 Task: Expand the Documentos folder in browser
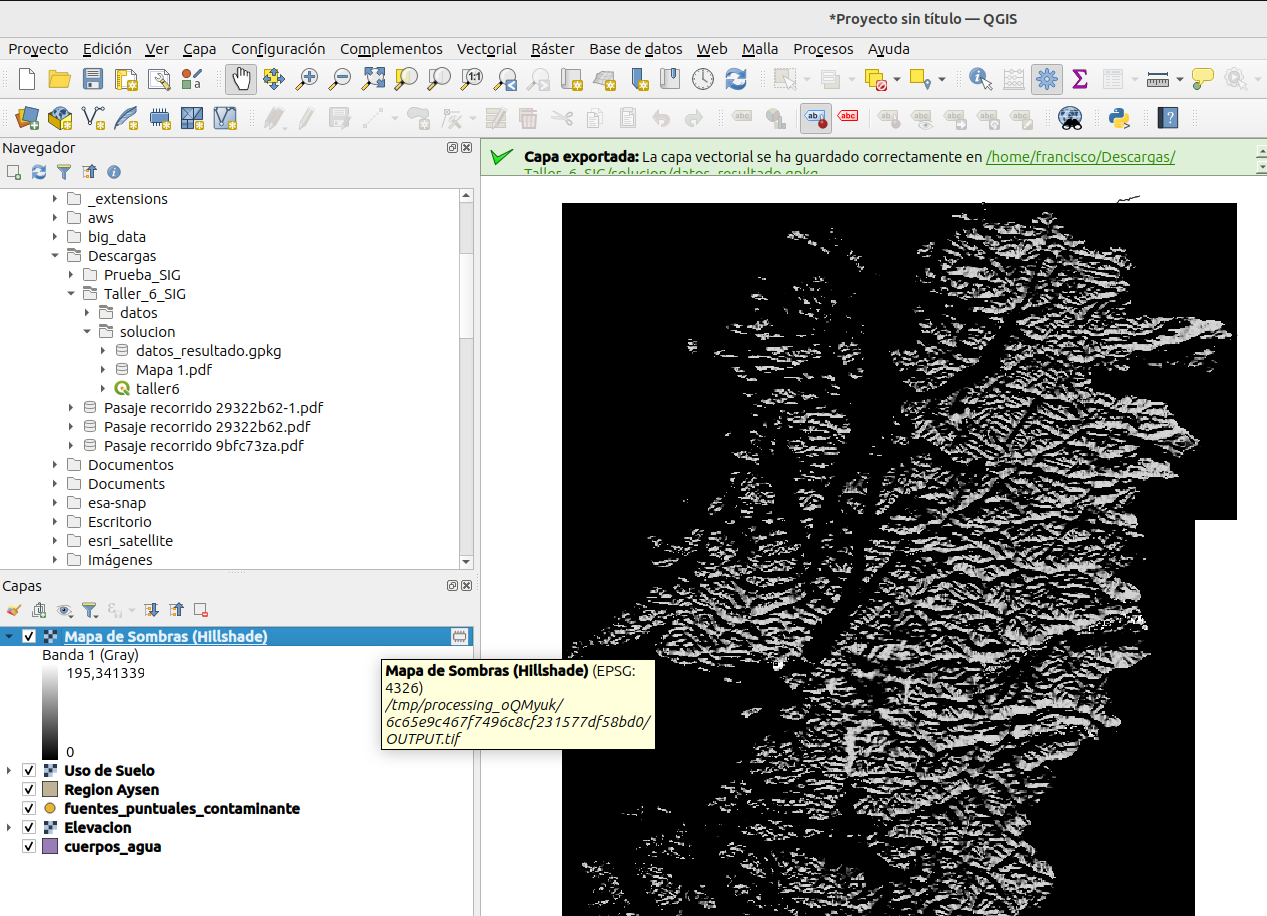56,465
